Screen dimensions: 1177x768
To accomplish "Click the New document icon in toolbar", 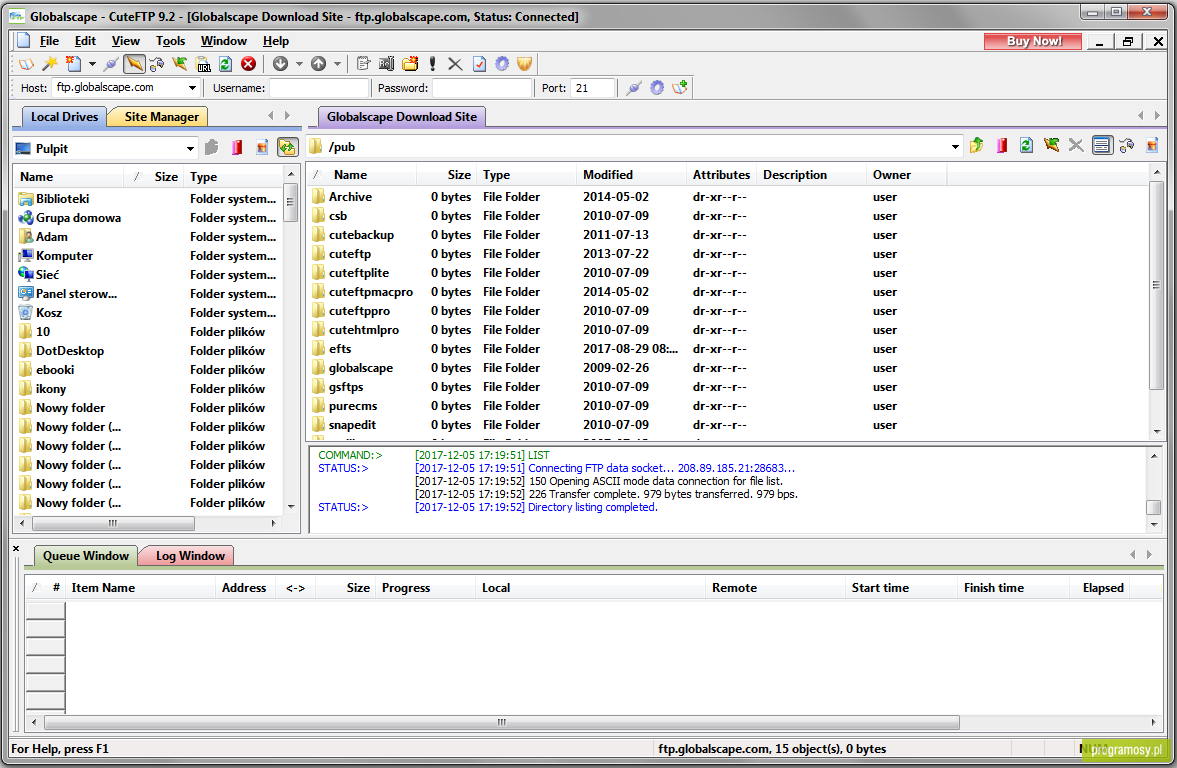I will pyautogui.click(x=74, y=64).
